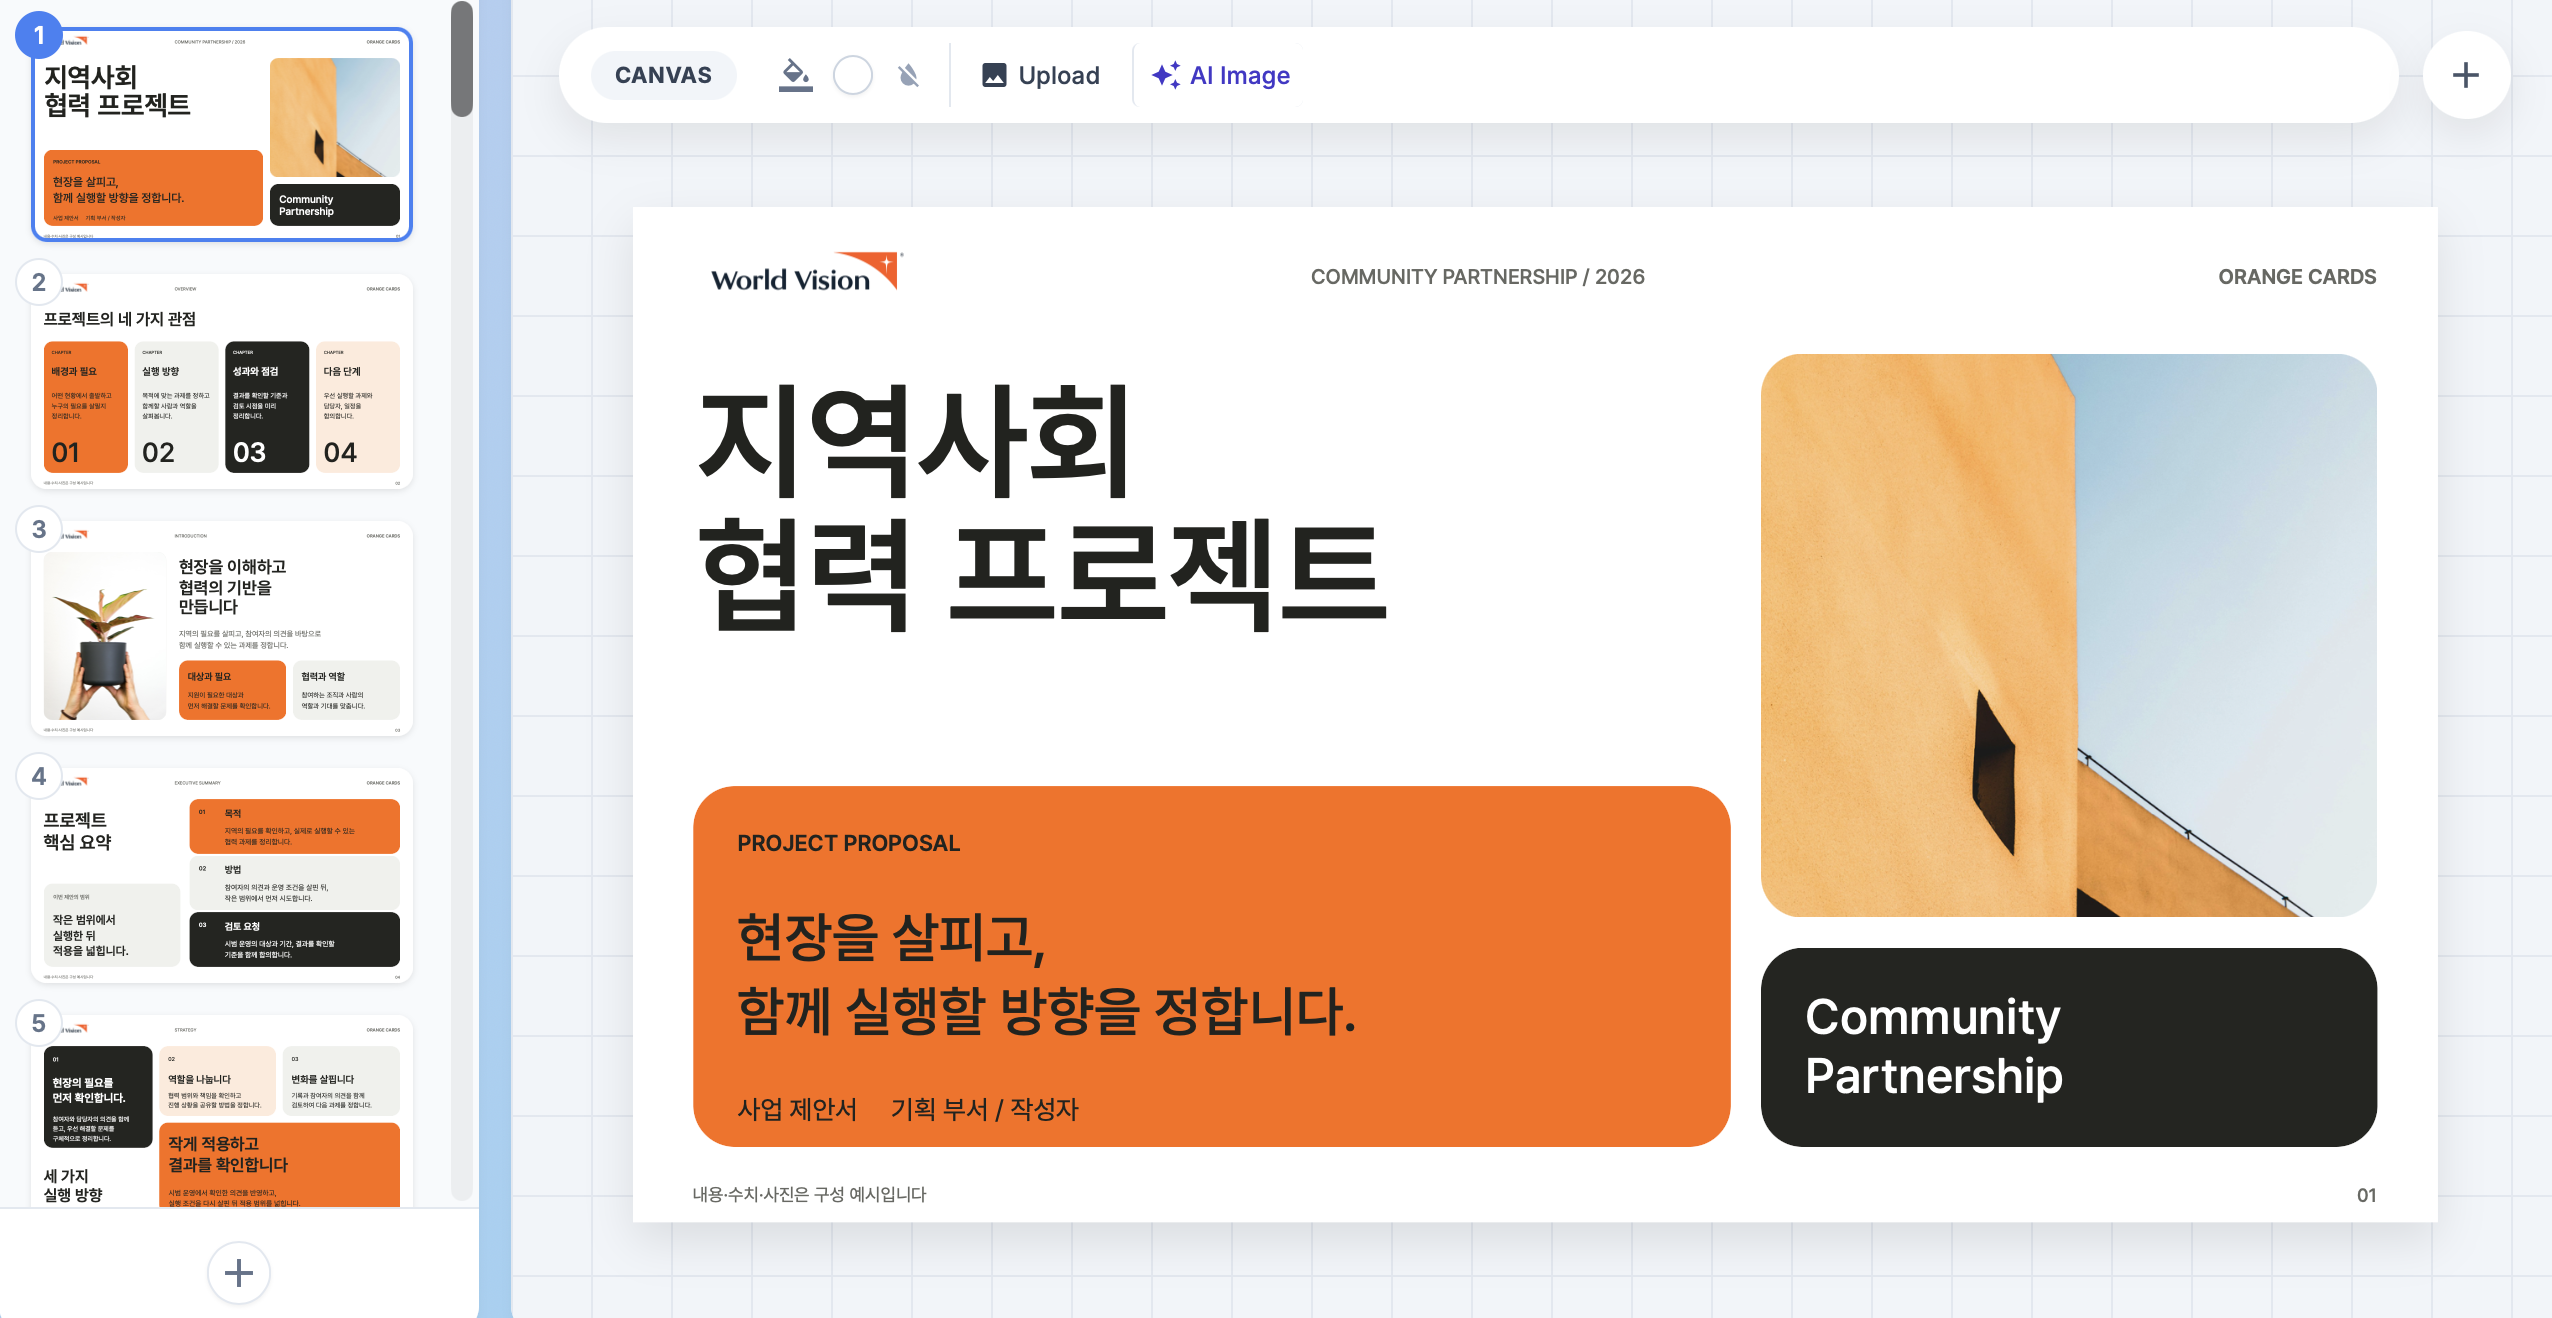2552x1318 pixels.
Task: Open slide 2 thumbnail with four chapters
Action: click(222, 381)
